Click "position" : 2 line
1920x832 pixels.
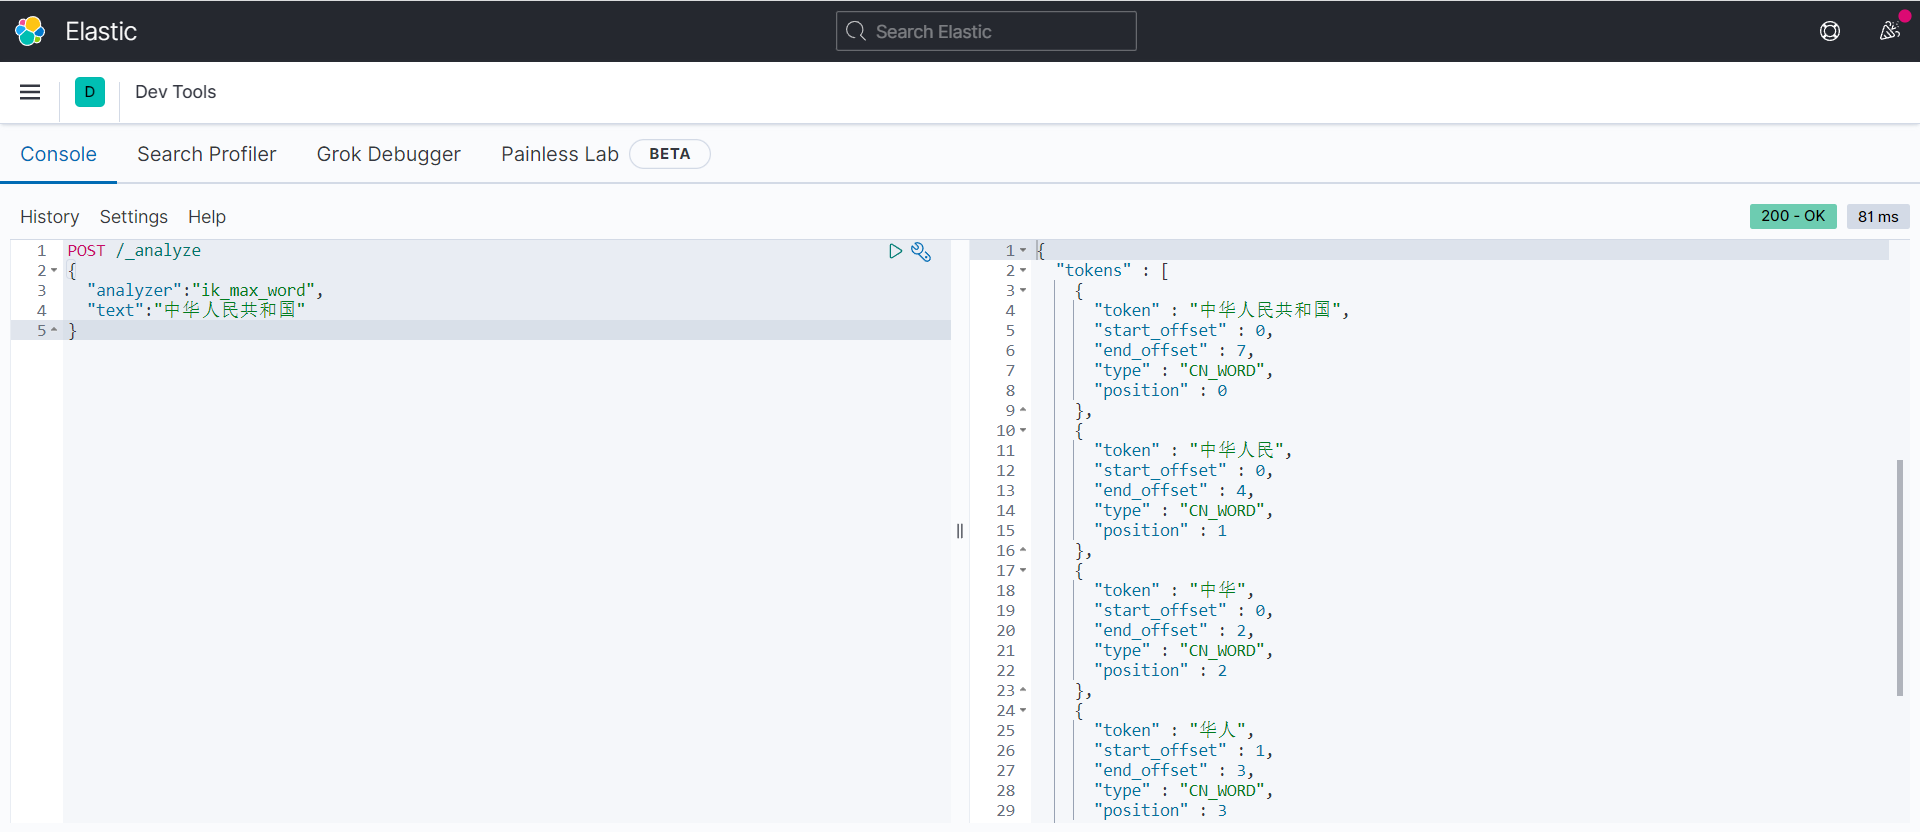(x=1161, y=670)
